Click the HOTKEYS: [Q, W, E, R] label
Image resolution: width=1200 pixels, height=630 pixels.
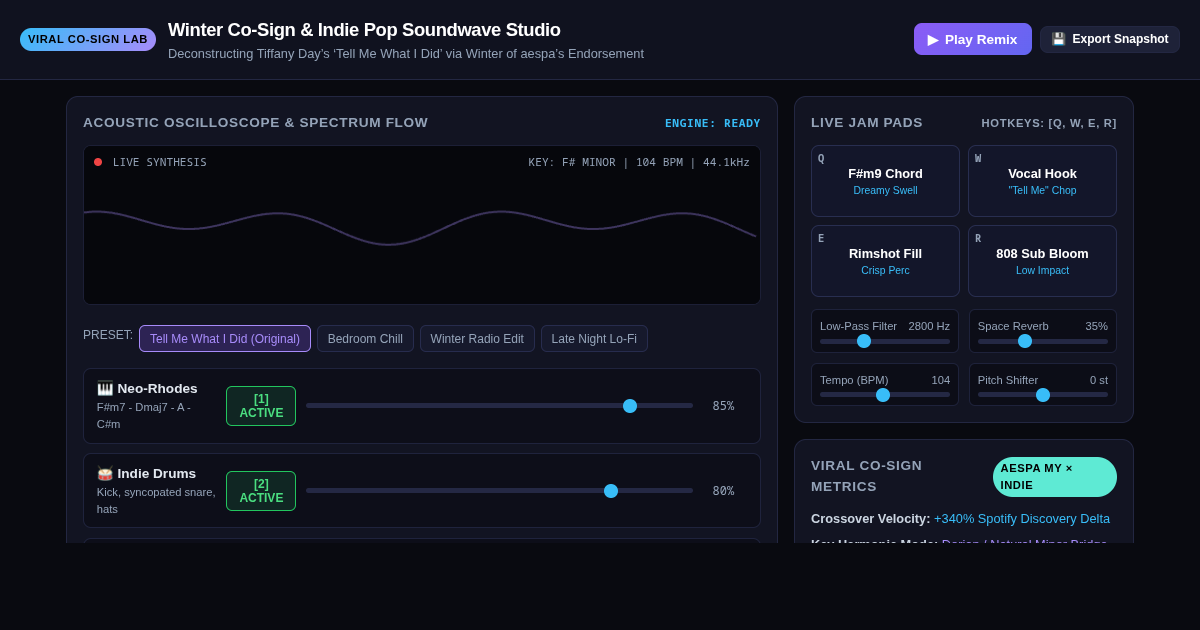pyautogui.click(x=1049, y=123)
